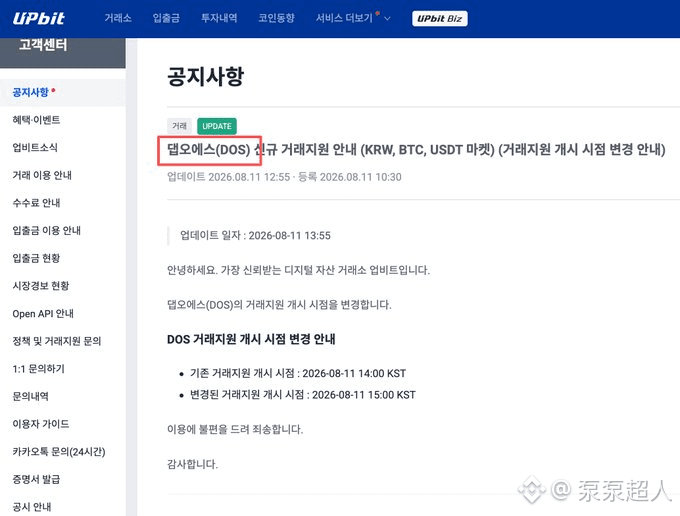
Task: Open 이용자 가이드 sidebar item
Action: (x=41, y=424)
